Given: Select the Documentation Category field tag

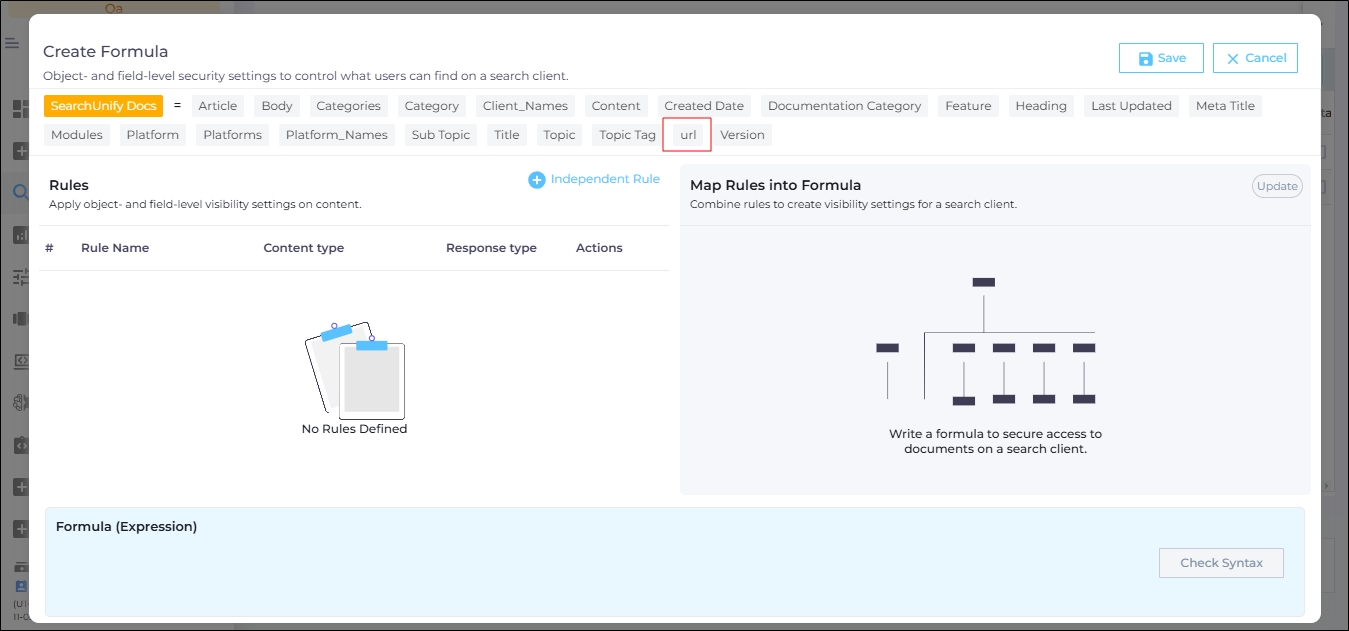Looking at the screenshot, I should [x=844, y=106].
